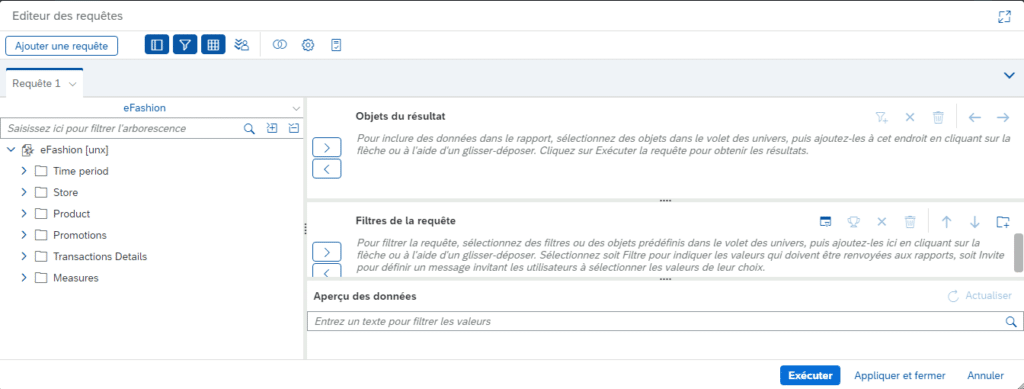Click the Actualiser refresh button
Image resolution: width=1024 pixels, height=389 pixels.
(980, 296)
